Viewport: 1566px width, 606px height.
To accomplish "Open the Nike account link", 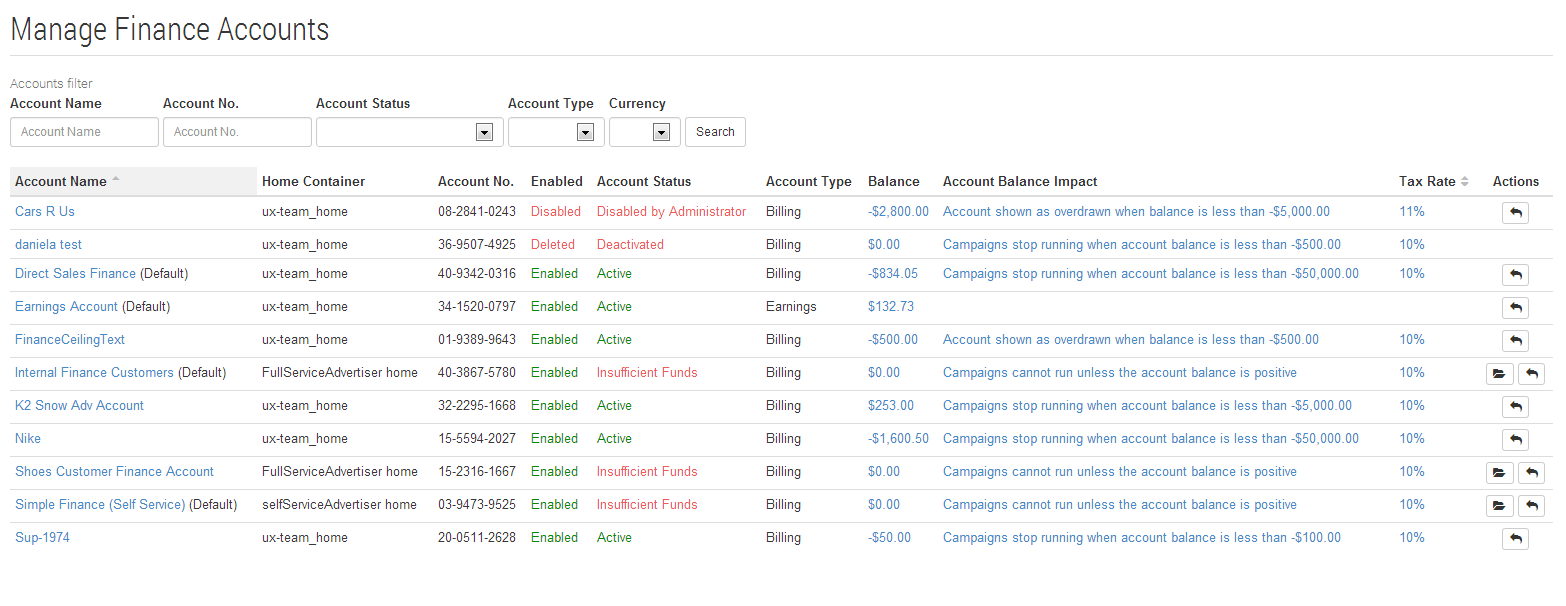I will [28, 439].
